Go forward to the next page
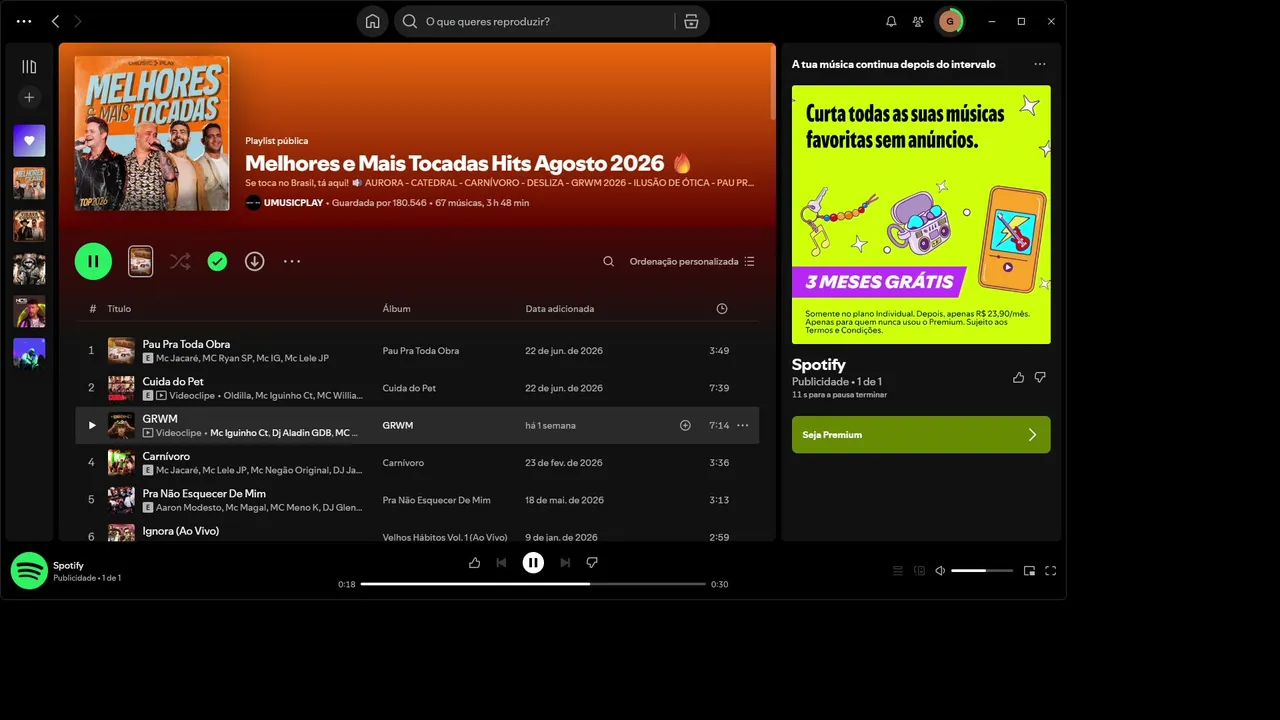The width and height of the screenshot is (1280, 720). (x=78, y=21)
